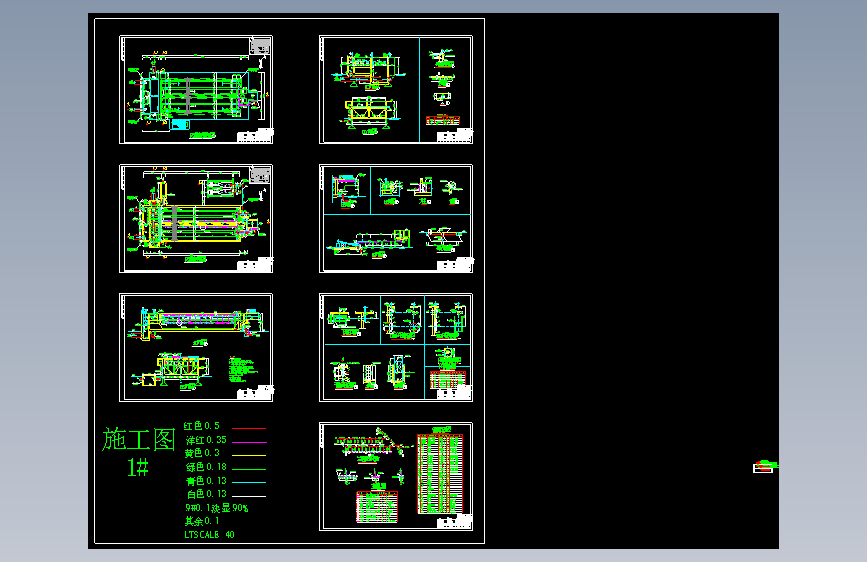Select the 9和0.1淡显90% note

pyautogui.click(x=217, y=508)
